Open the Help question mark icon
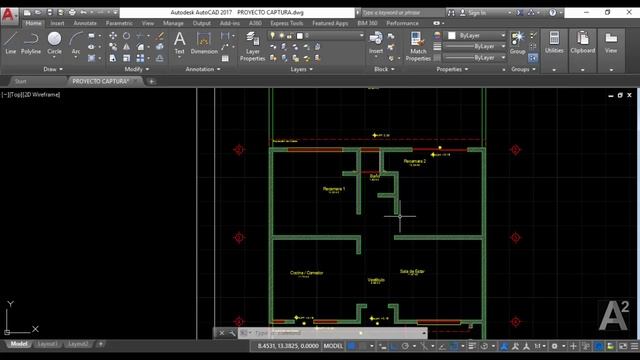The width and height of the screenshot is (640, 360). (552, 13)
